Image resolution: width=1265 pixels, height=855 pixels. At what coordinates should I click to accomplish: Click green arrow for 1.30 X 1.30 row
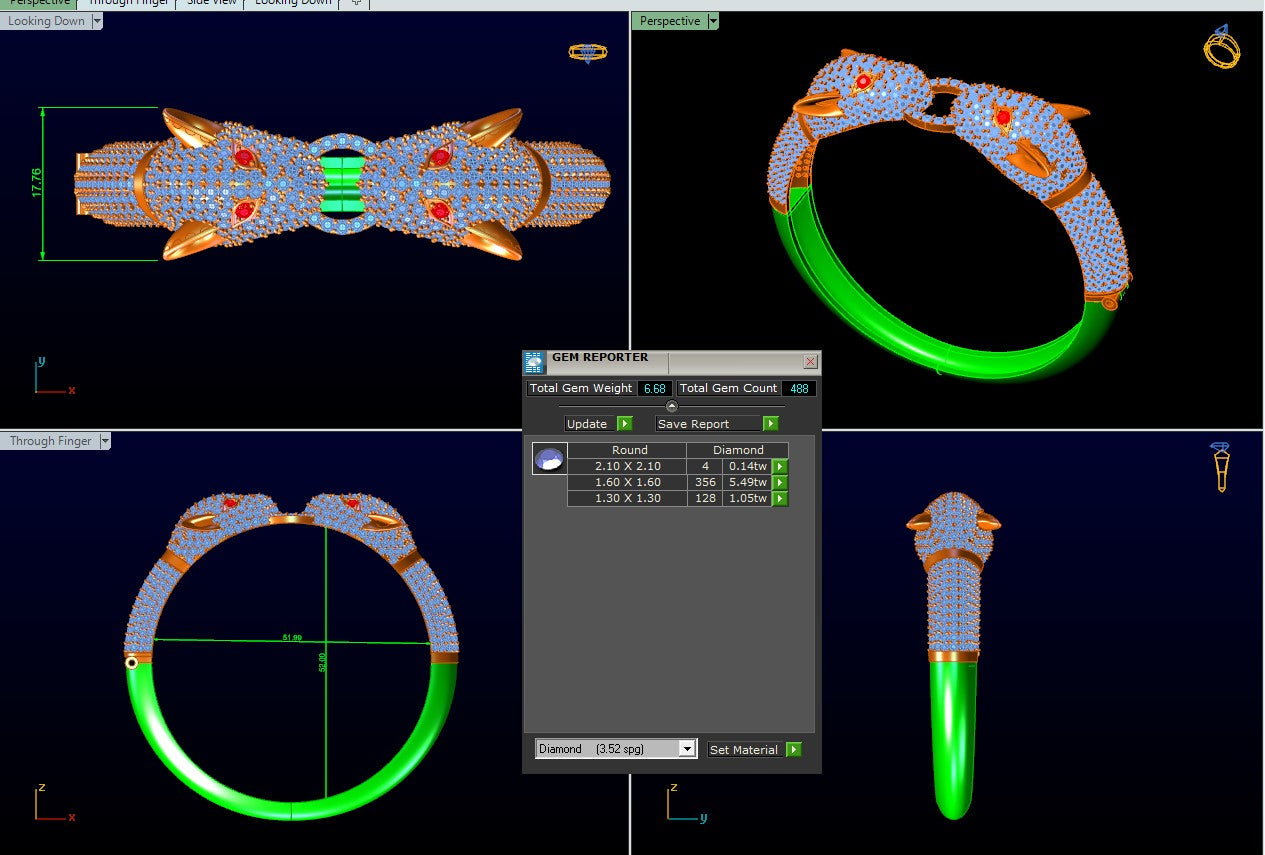(x=780, y=498)
